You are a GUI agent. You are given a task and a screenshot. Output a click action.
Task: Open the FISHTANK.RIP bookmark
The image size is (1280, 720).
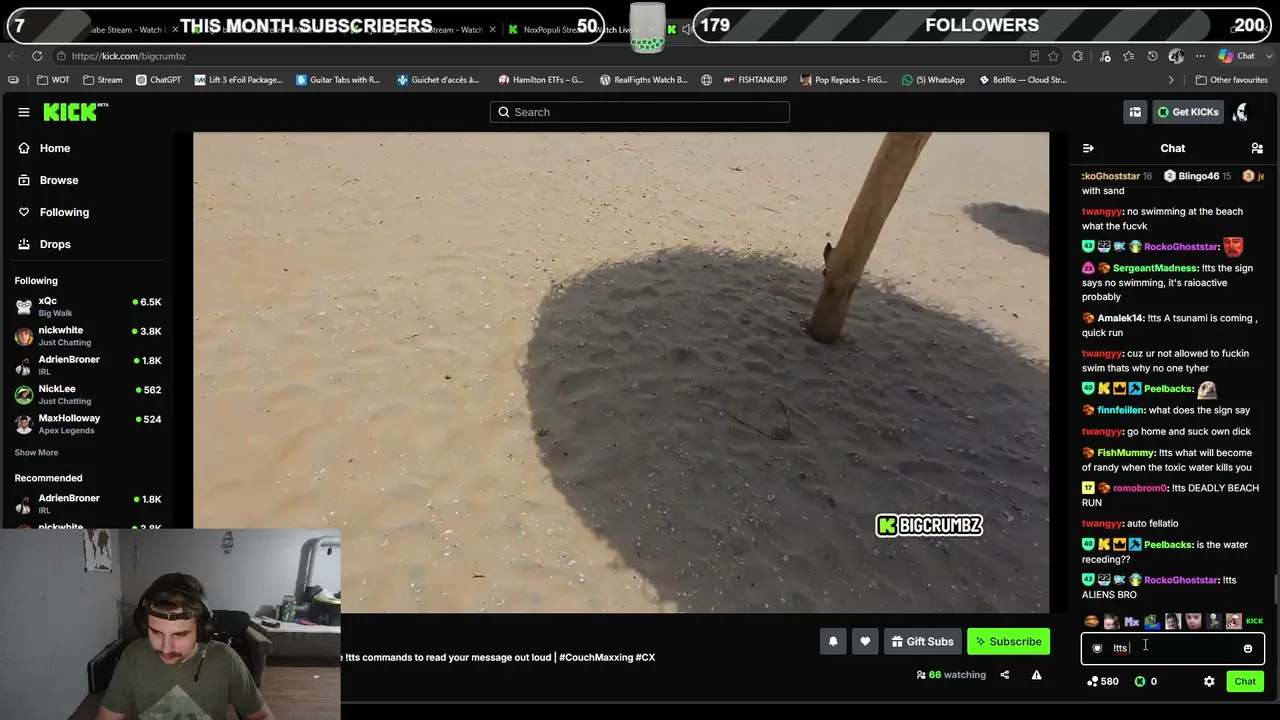[757, 80]
